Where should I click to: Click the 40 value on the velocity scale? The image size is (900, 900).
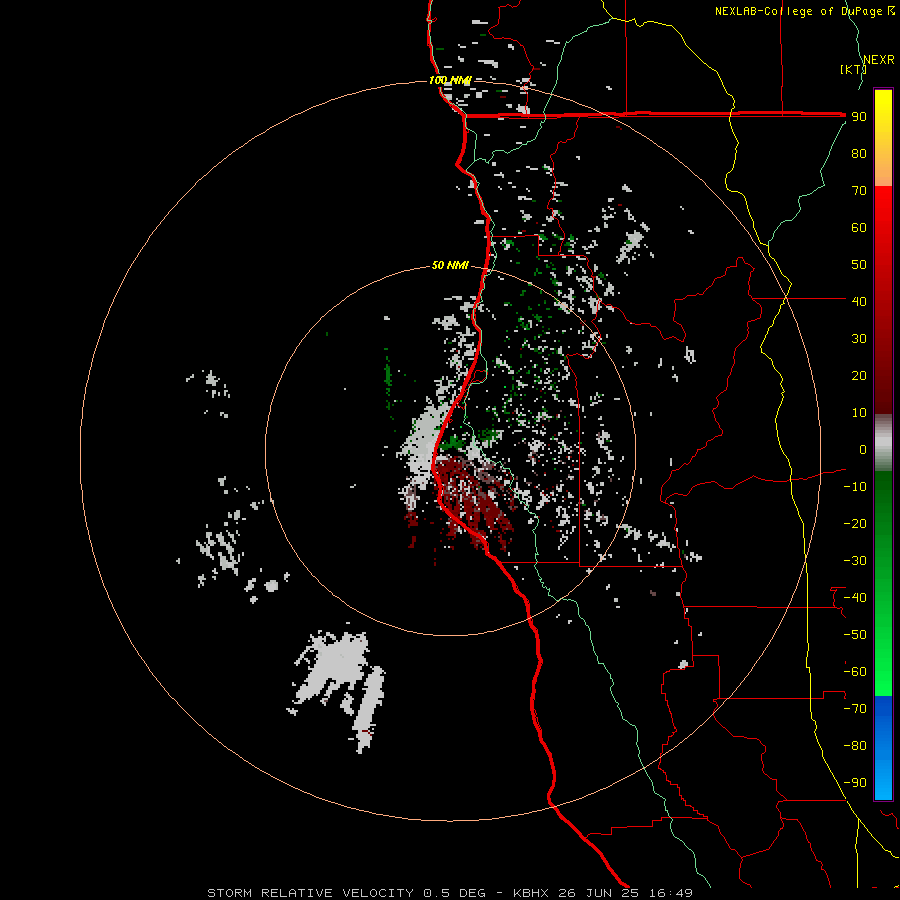[x=859, y=301]
